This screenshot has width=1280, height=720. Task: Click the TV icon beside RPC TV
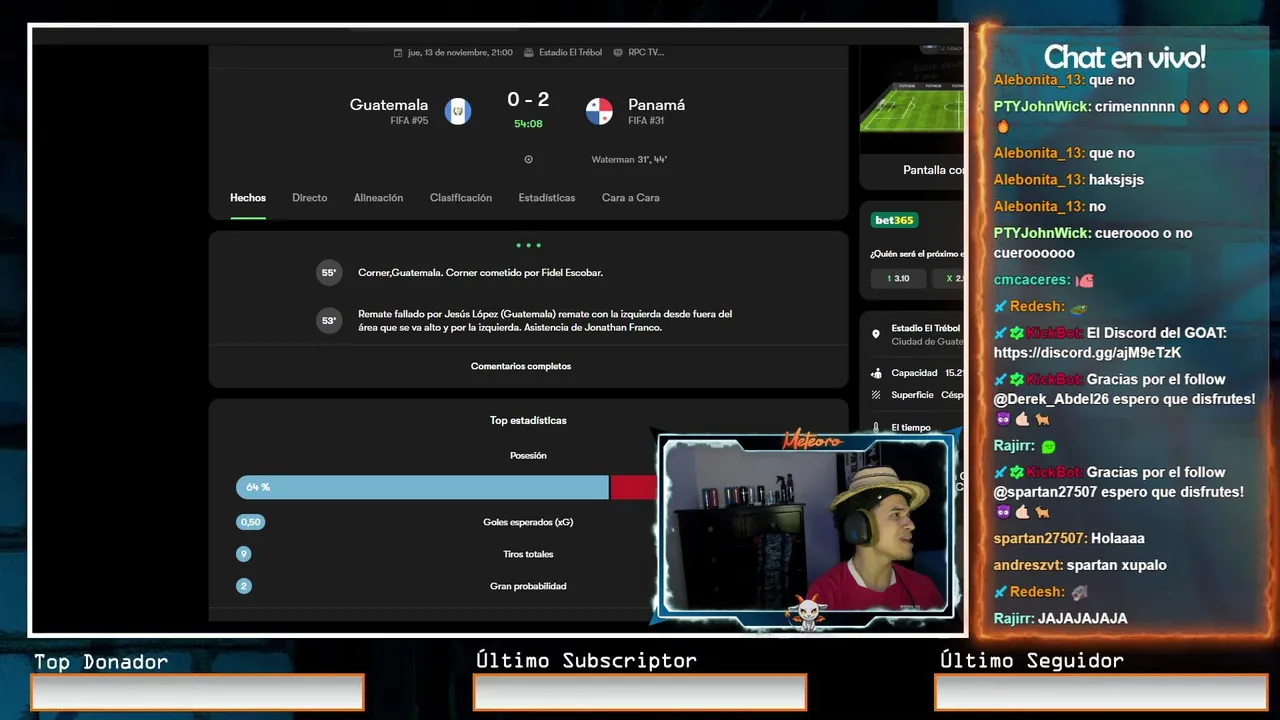coord(618,53)
